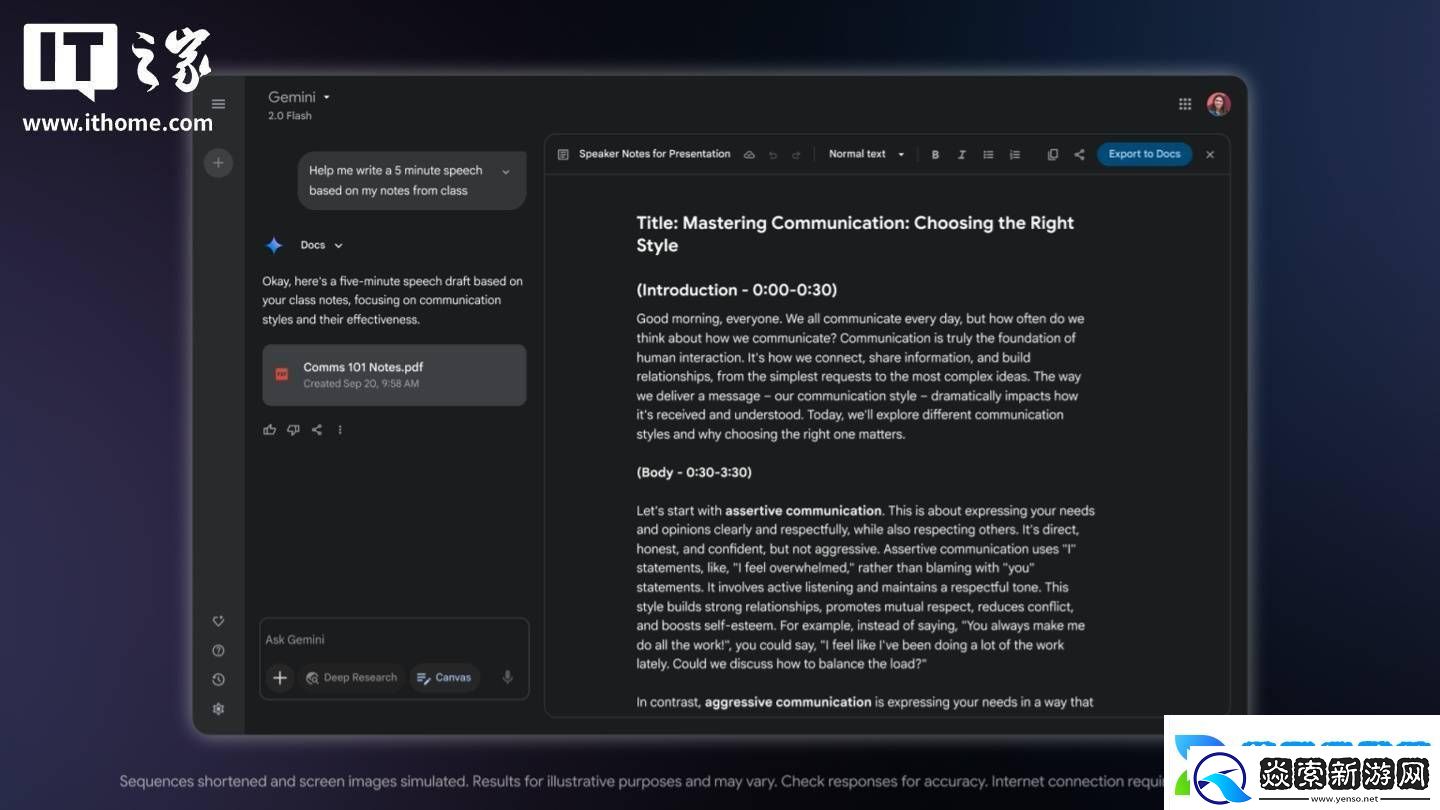Screen dimensions: 1440x810
Task: Open the Google apps grid
Action: pyautogui.click(x=1185, y=104)
